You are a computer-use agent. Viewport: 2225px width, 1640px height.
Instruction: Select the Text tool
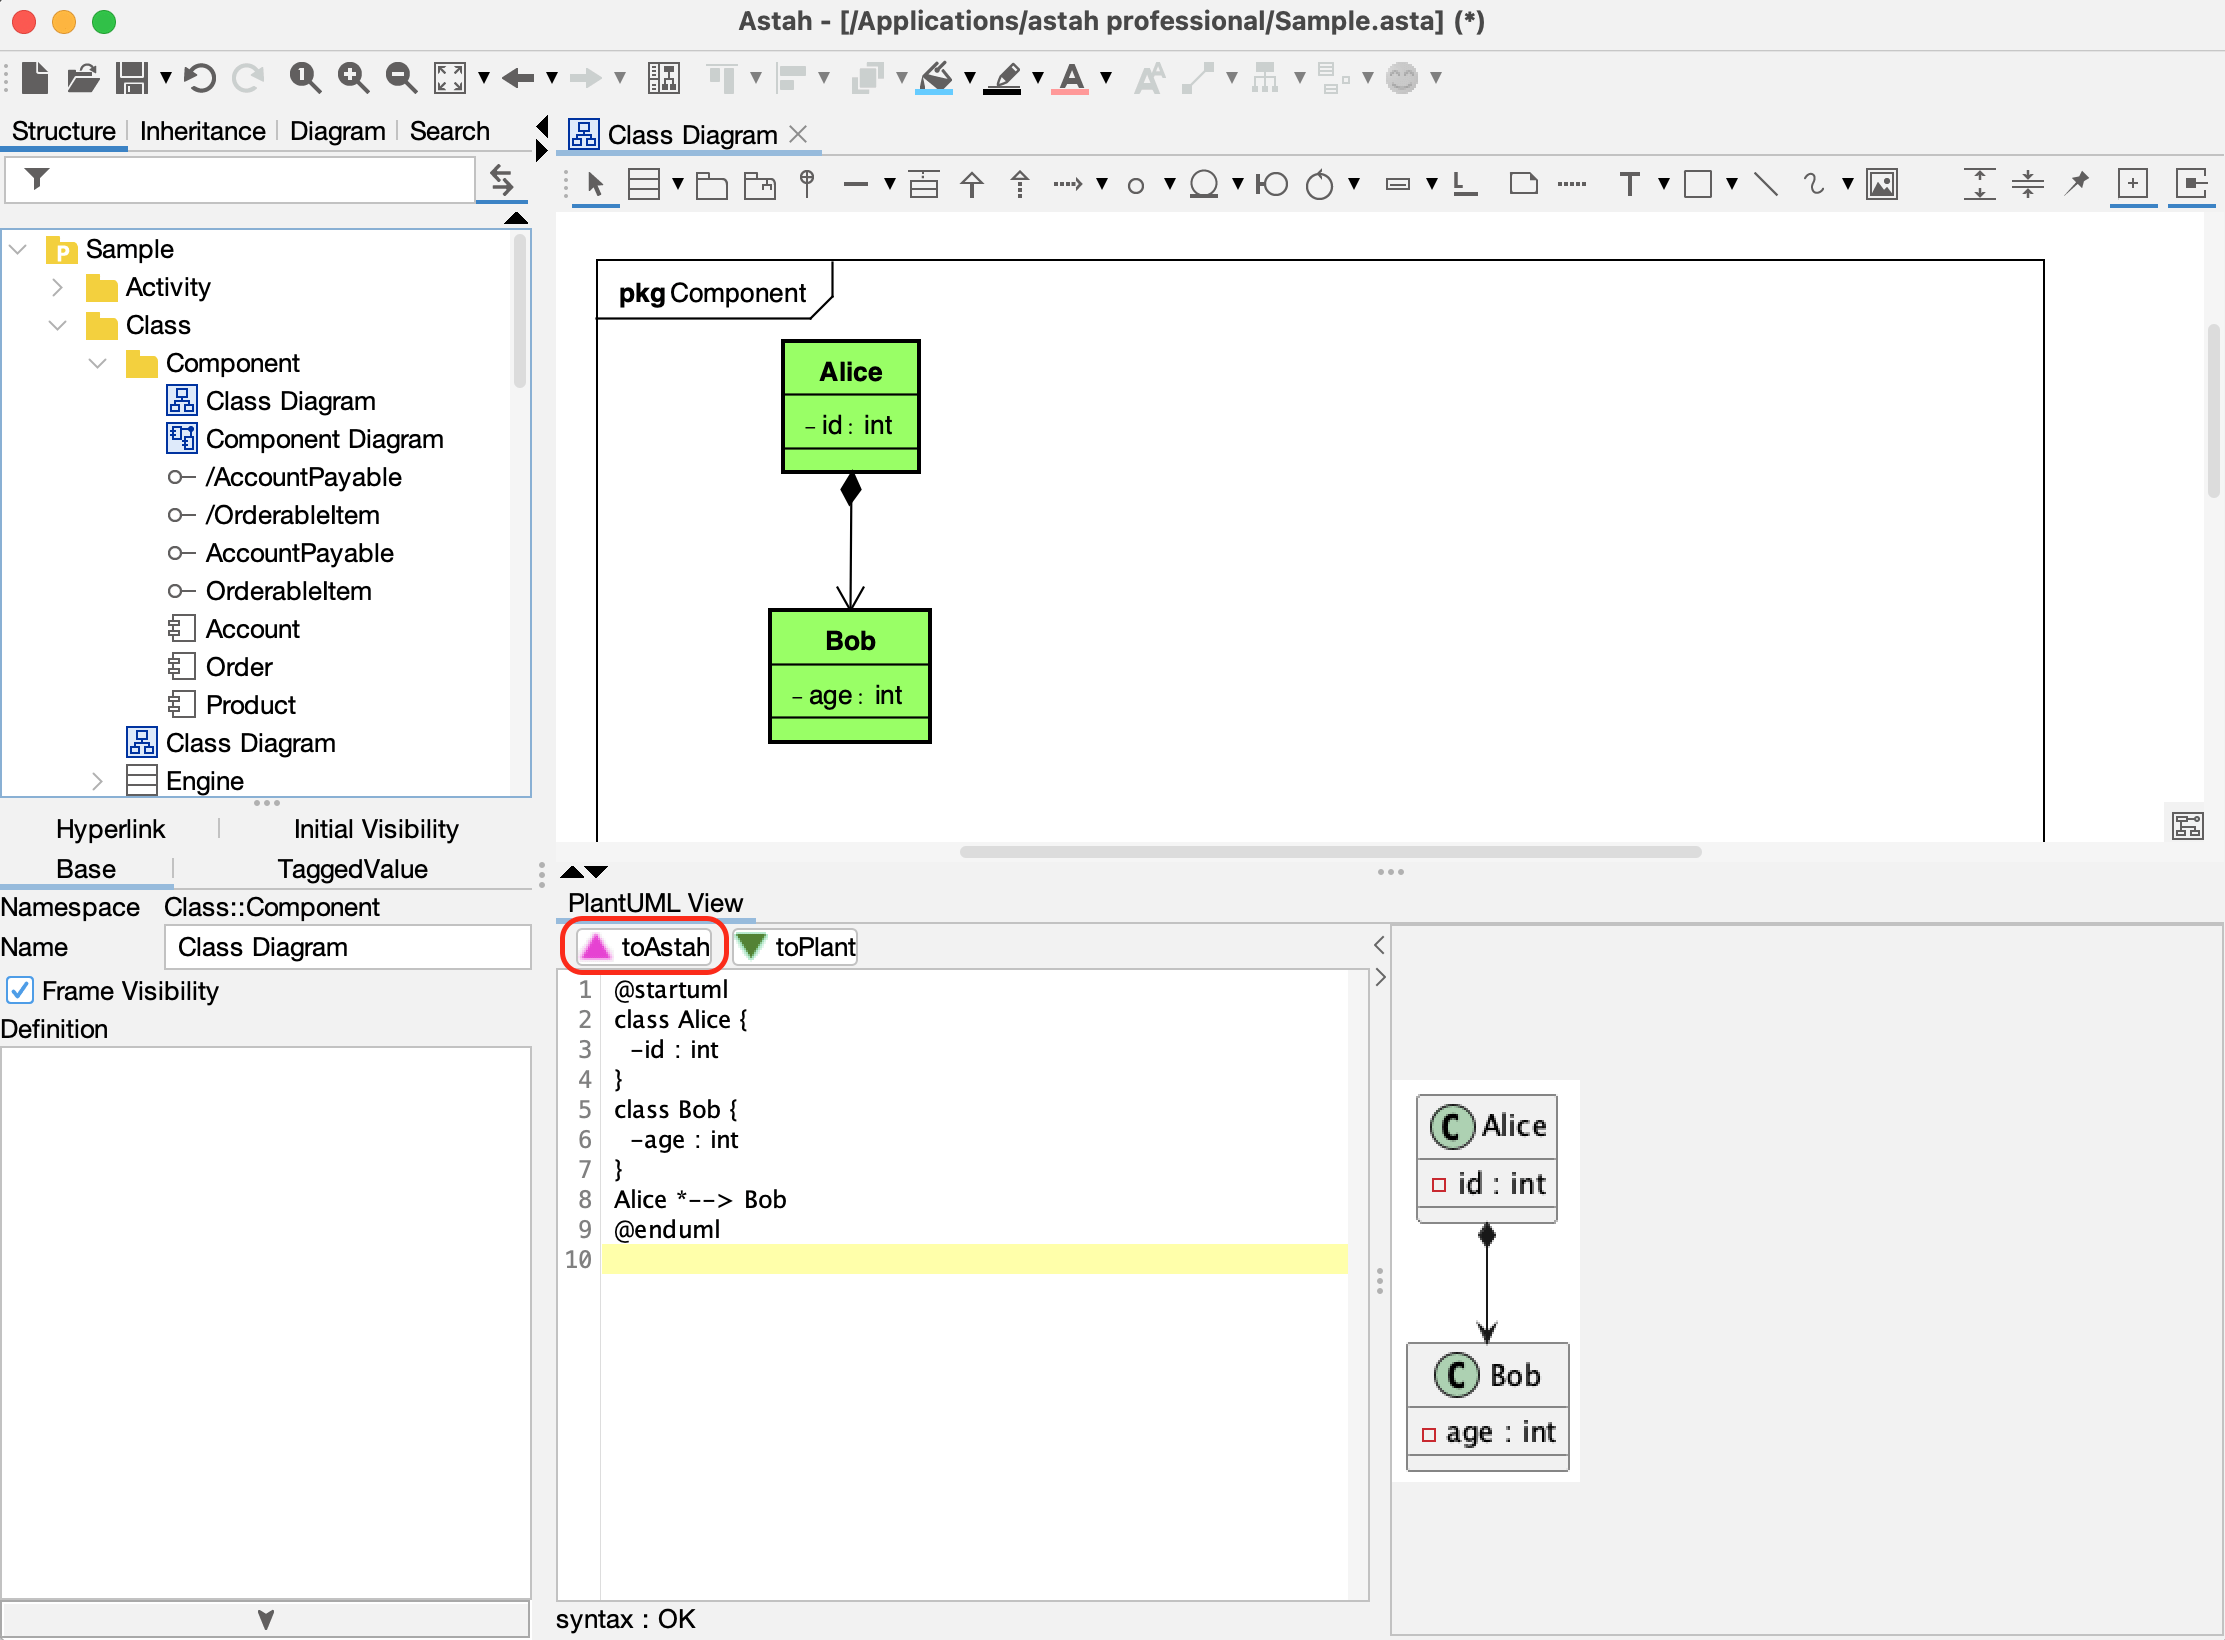click(1630, 184)
